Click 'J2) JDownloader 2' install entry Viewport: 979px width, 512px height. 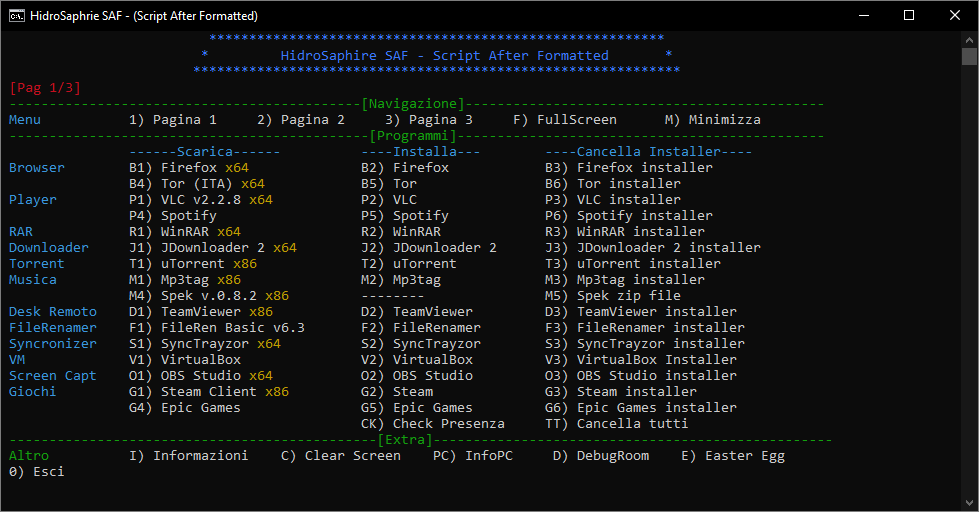(429, 248)
